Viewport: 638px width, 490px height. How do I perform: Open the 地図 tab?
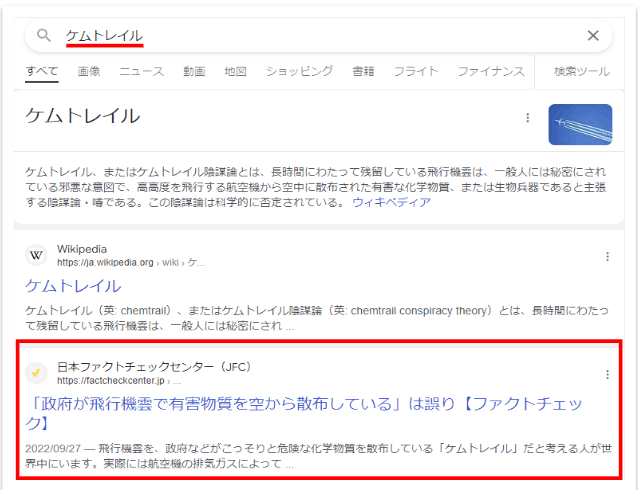pos(235,71)
